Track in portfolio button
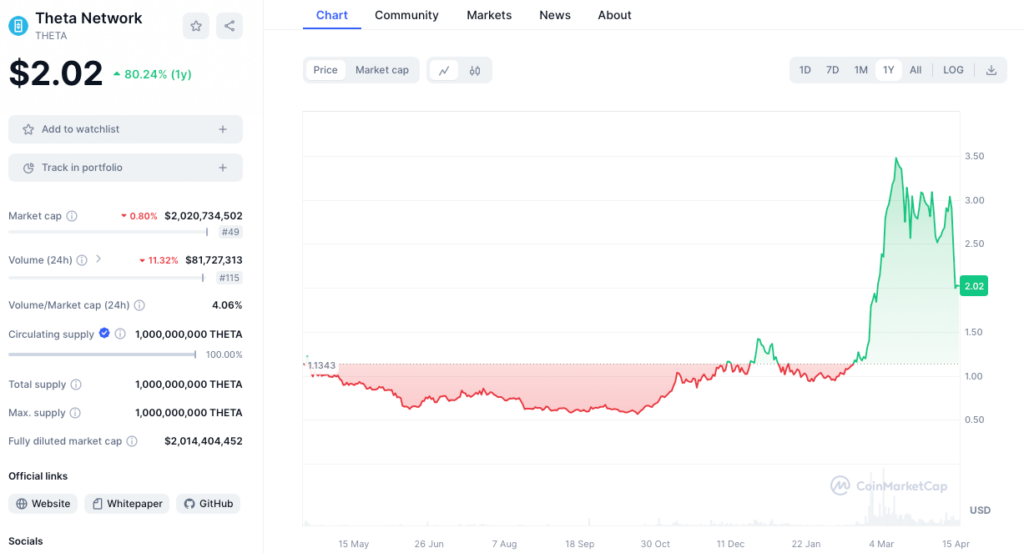This screenshot has width=1024, height=553. coord(125,168)
